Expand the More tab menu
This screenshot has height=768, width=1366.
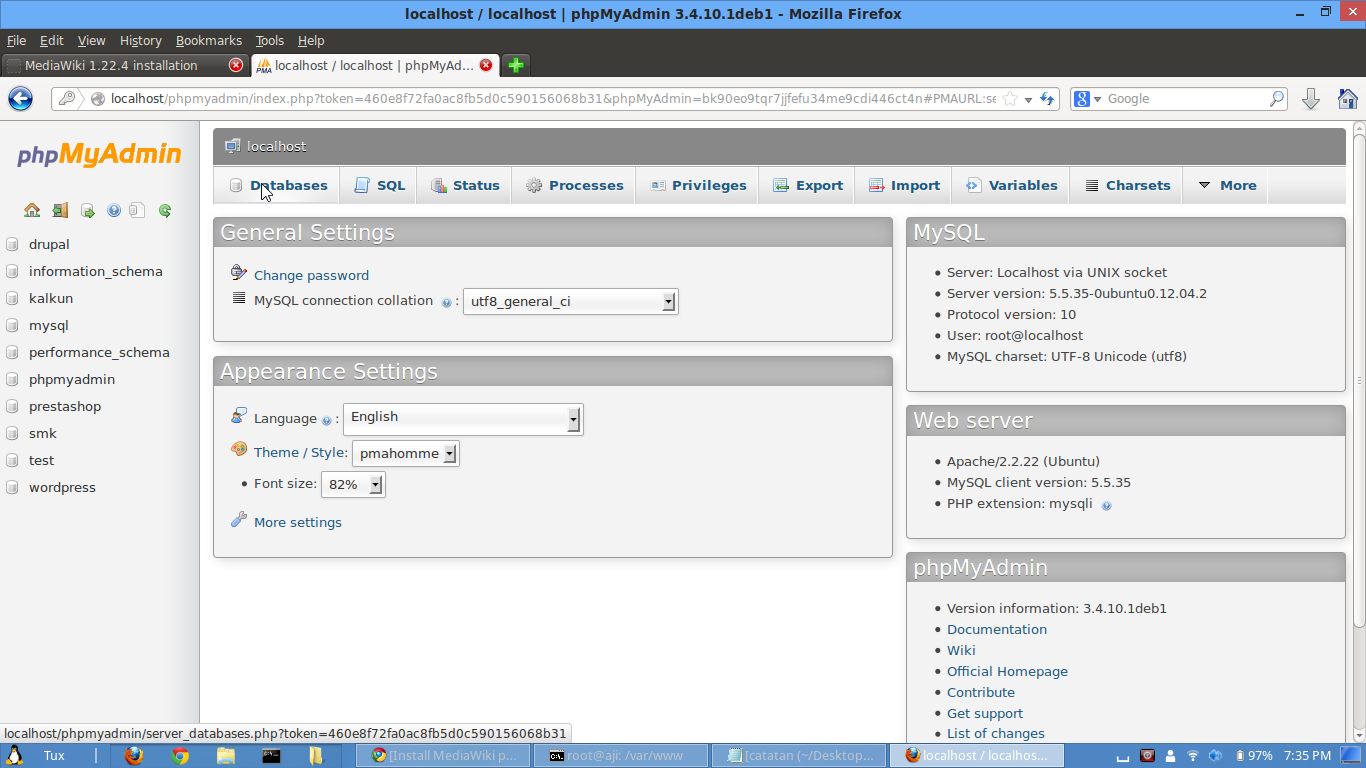point(1226,185)
